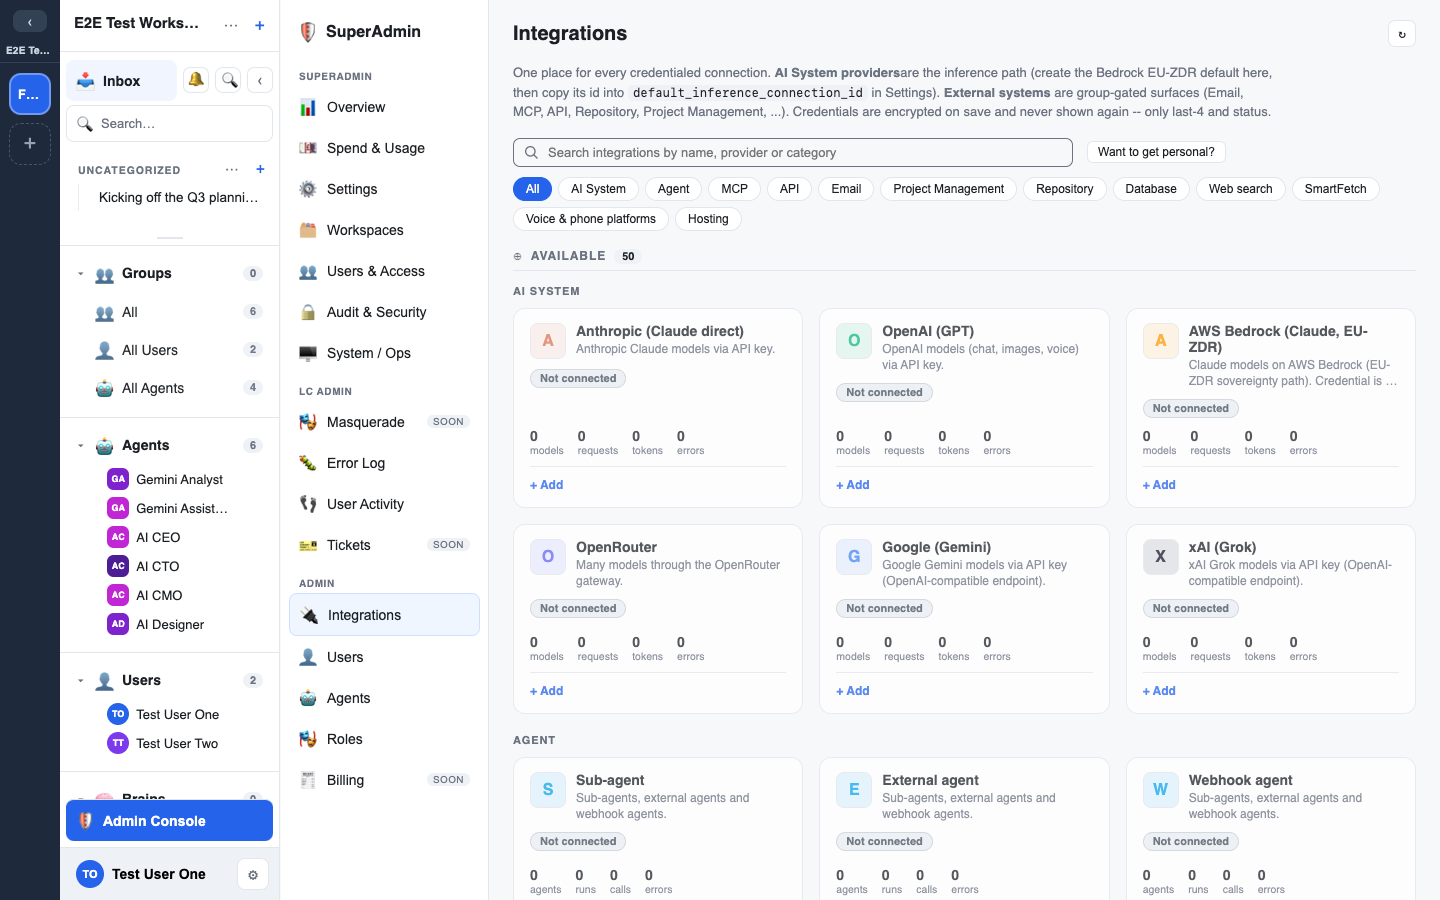Filter integrations by Hosting
The height and width of the screenshot is (900, 1440).
pos(708,219)
